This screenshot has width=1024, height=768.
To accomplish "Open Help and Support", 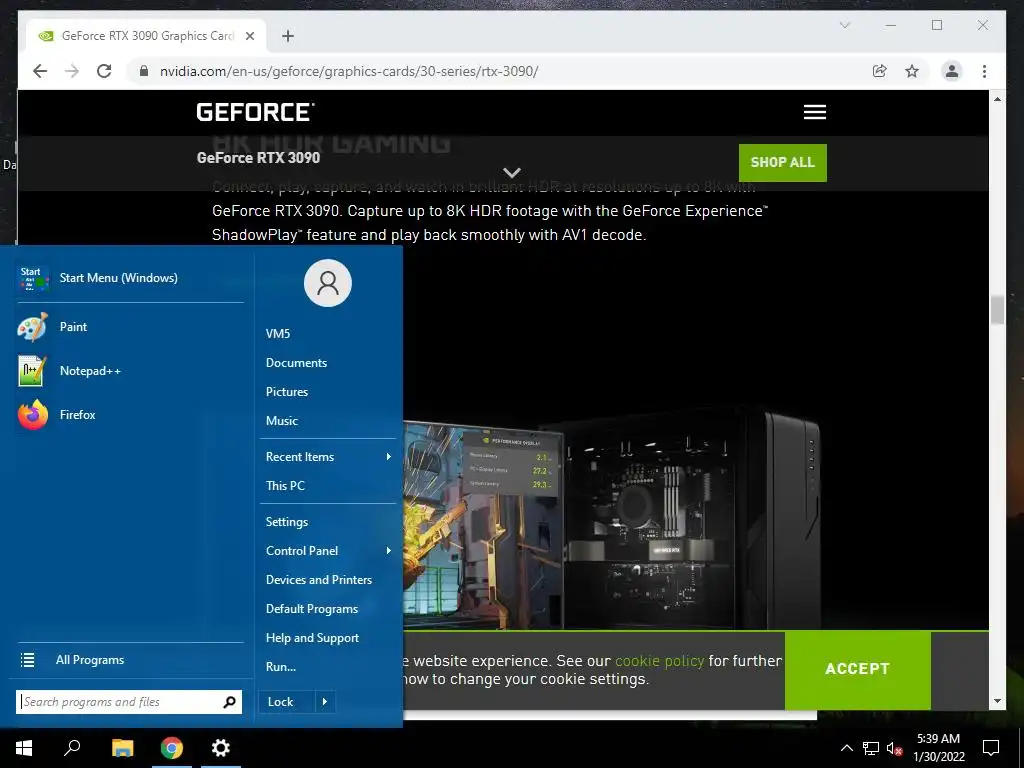I will [312, 637].
